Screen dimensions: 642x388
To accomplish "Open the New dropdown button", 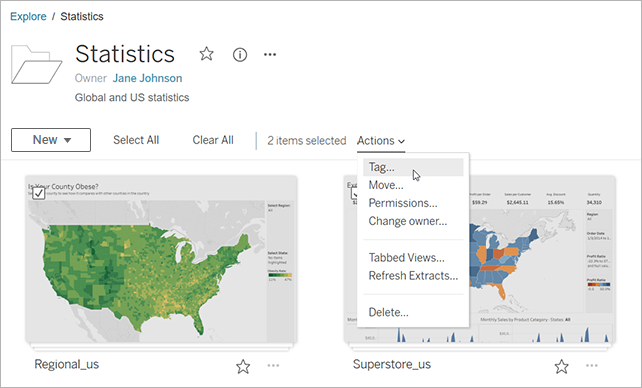I will [x=51, y=140].
